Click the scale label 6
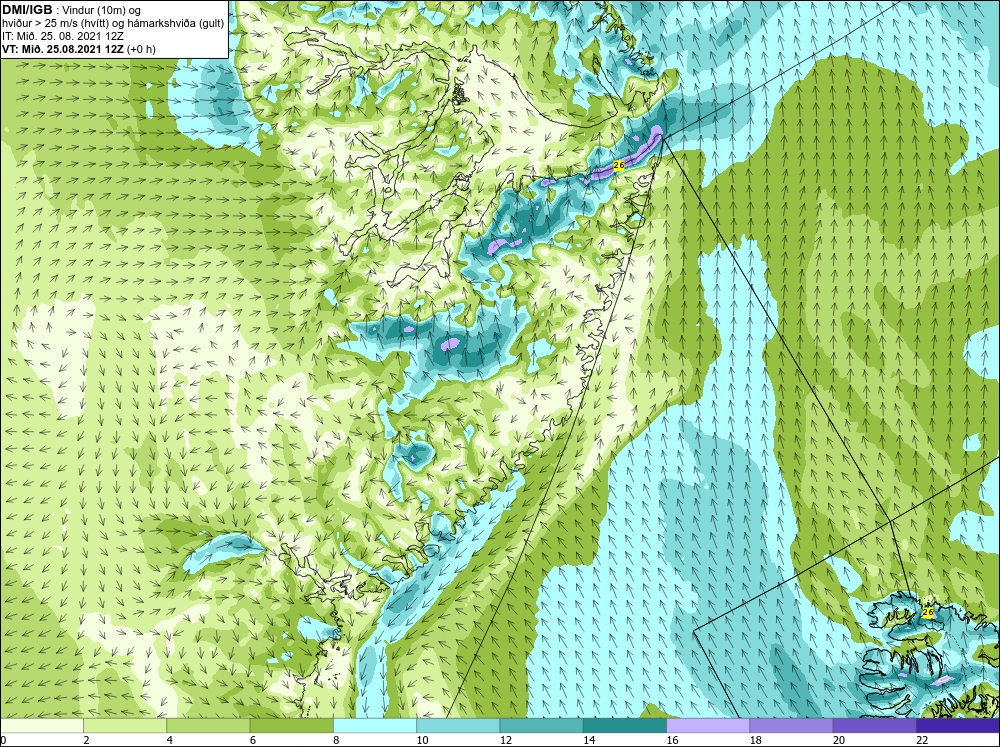The height and width of the screenshot is (747, 1000). [x=253, y=740]
